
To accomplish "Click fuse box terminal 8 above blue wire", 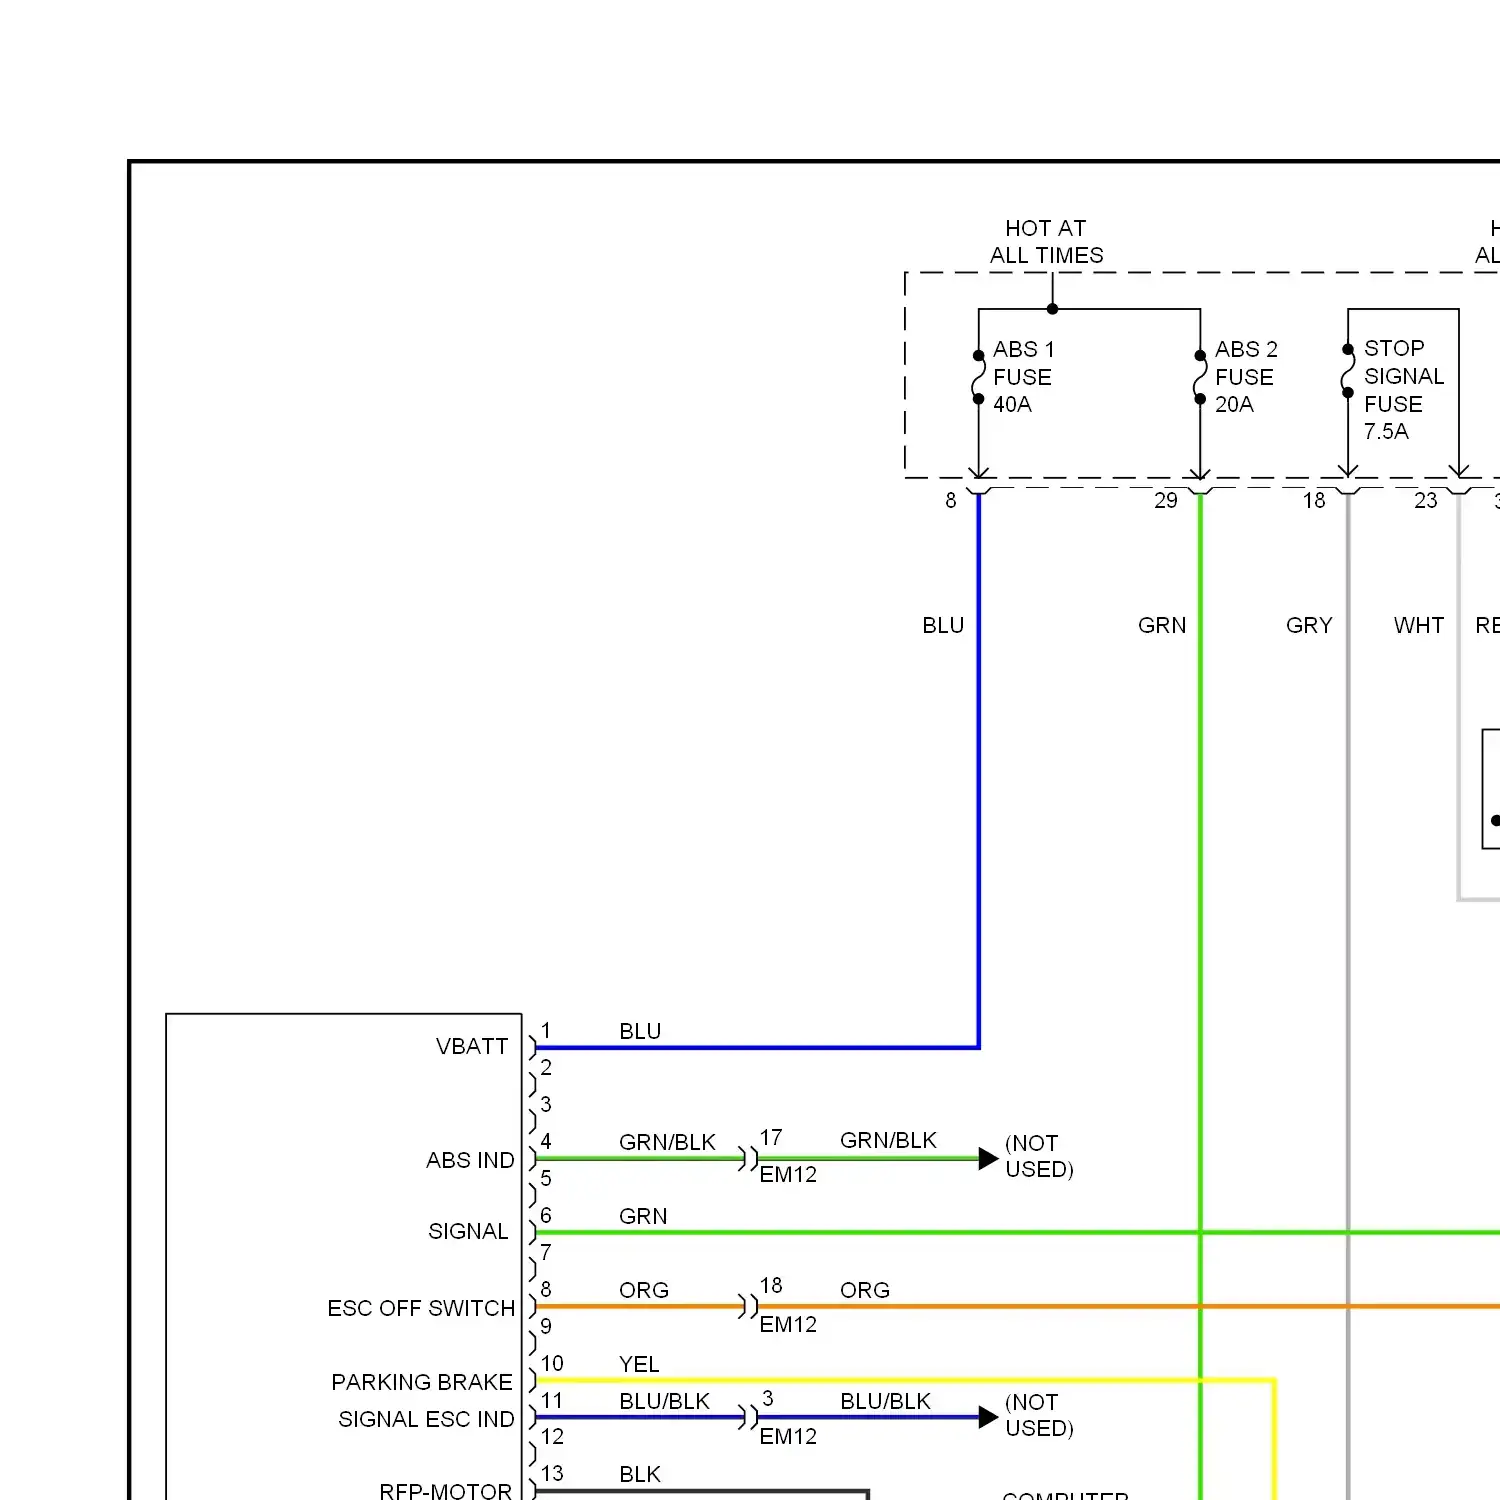I will (x=951, y=501).
